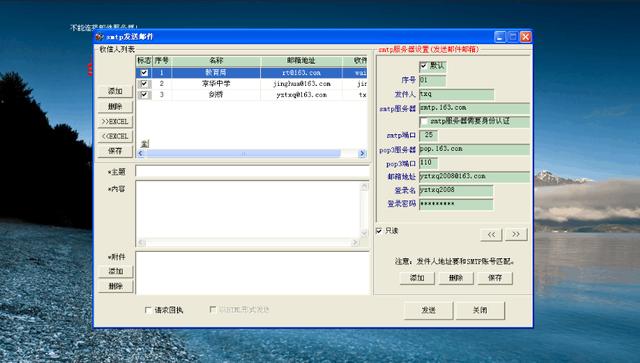Click 删除 in smtp server settings

tap(456, 278)
